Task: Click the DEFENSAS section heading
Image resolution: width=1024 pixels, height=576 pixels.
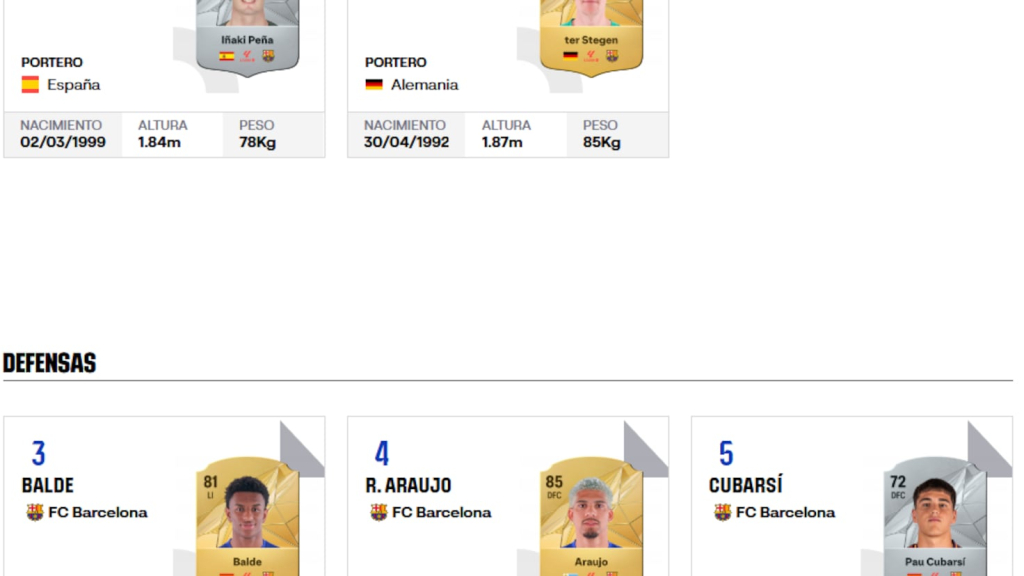Action: tap(50, 363)
